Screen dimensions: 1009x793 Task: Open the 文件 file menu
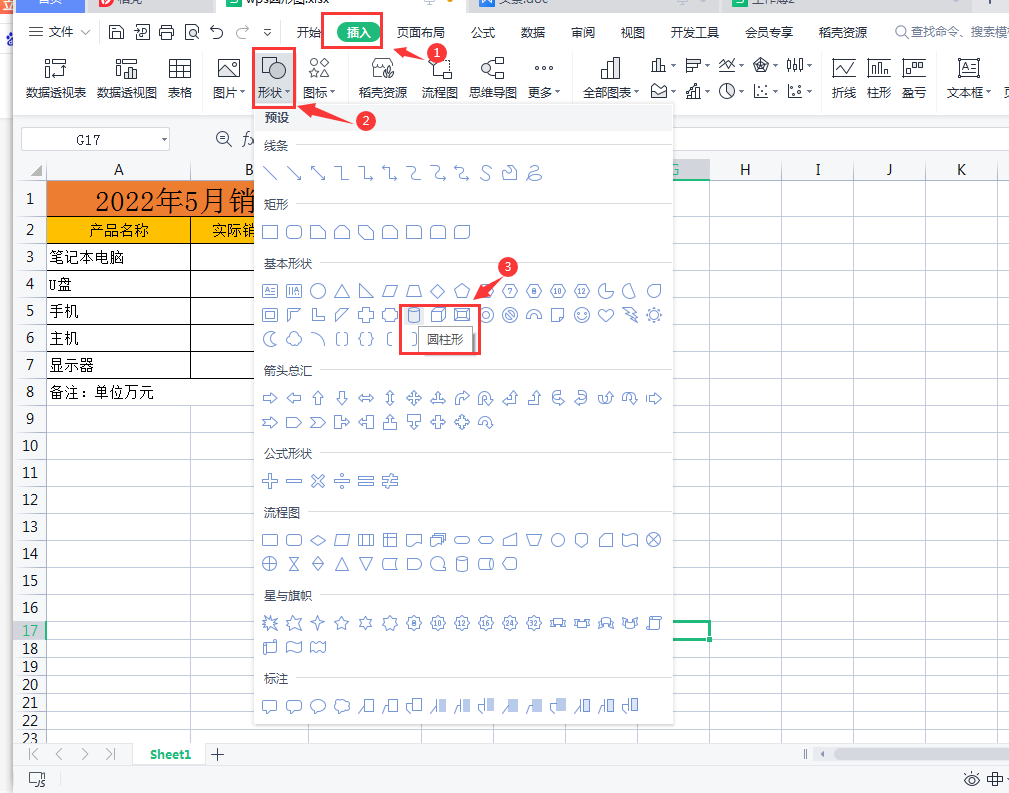click(59, 32)
